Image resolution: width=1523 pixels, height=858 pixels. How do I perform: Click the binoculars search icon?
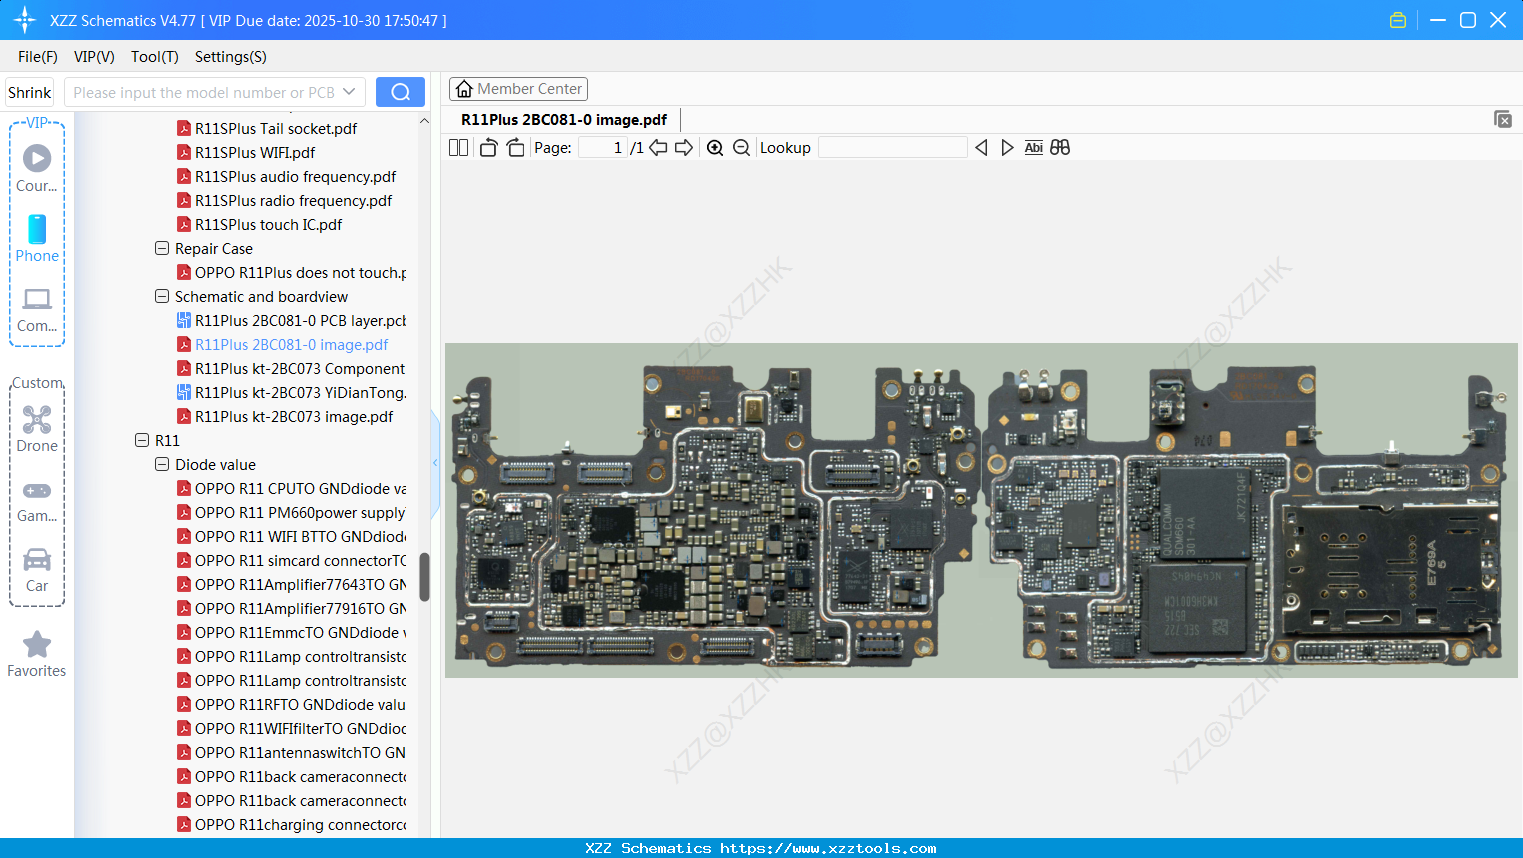(x=1060, y=148)
